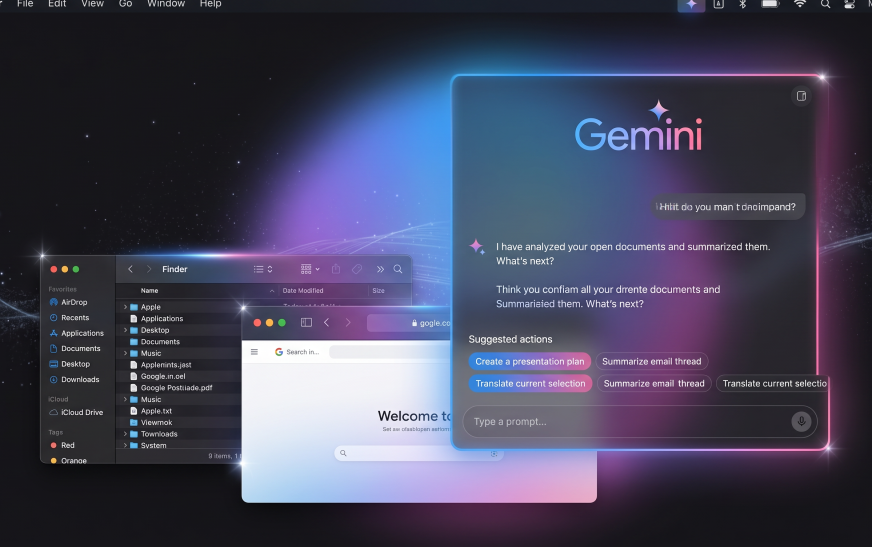Click the blue-filled Translate current selection chip
The height and width of the screenshot is (547, 872).
pos(530,384)
